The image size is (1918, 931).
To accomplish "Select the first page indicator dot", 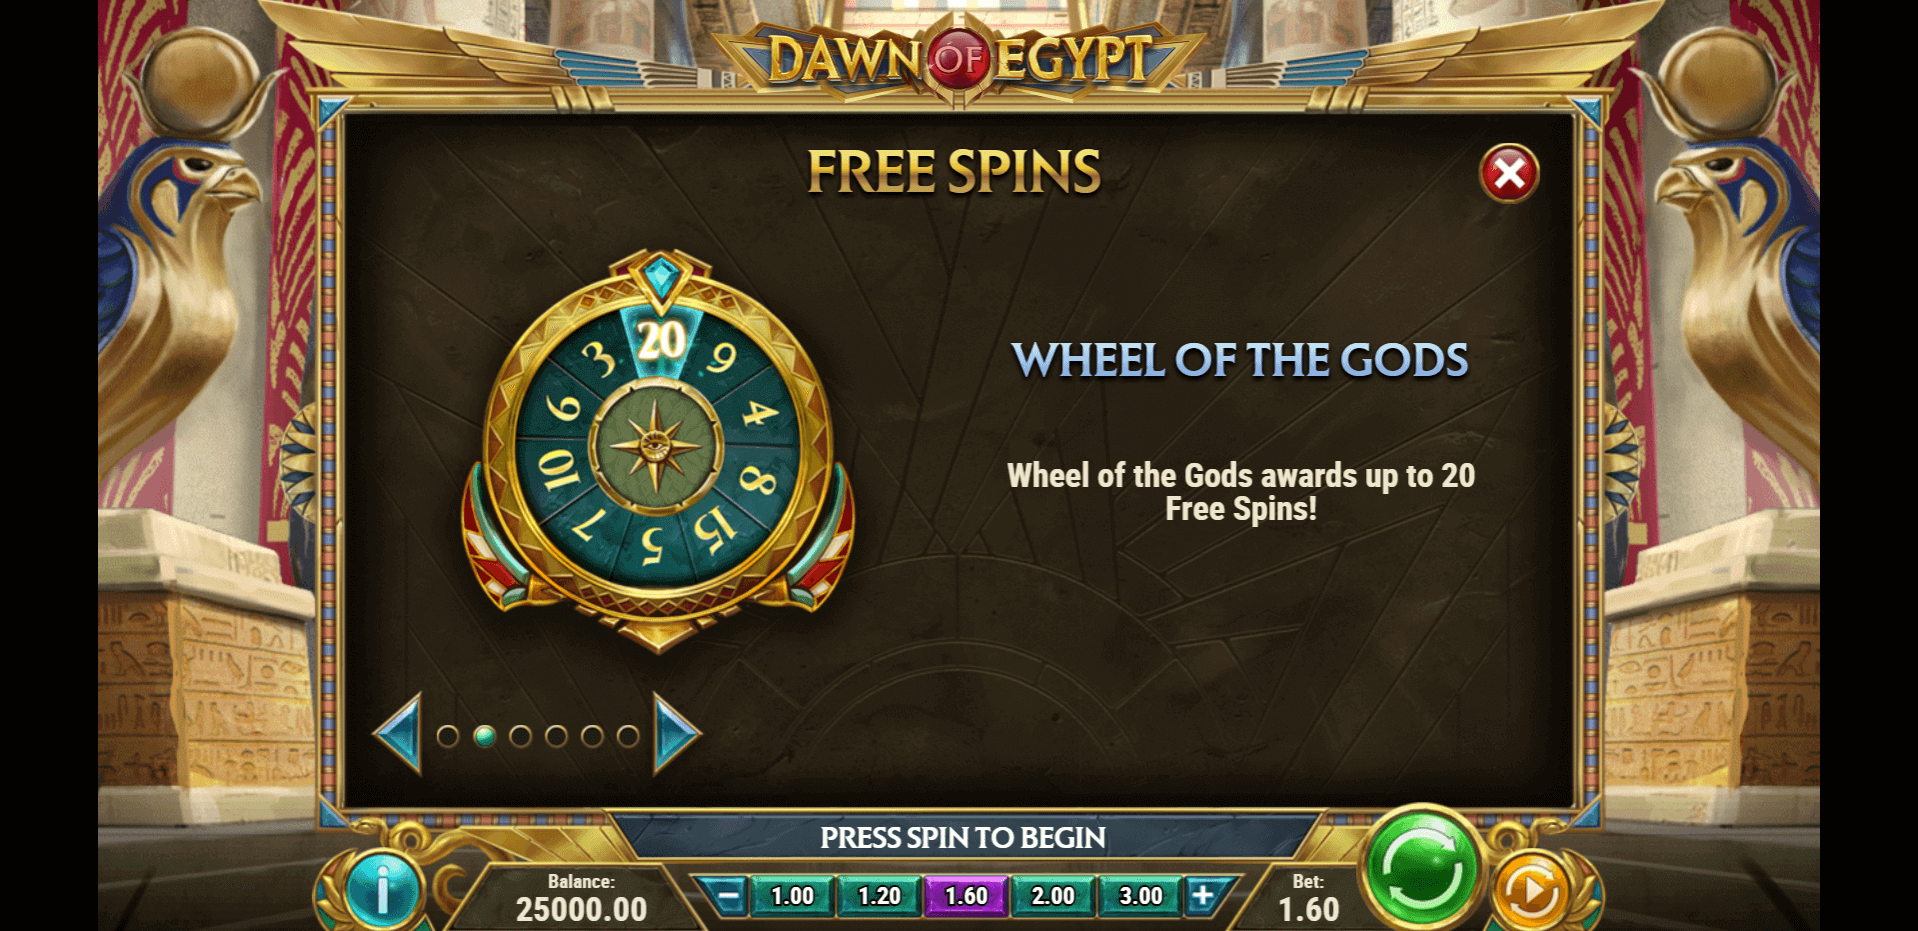I will click(x=448, y=737).
